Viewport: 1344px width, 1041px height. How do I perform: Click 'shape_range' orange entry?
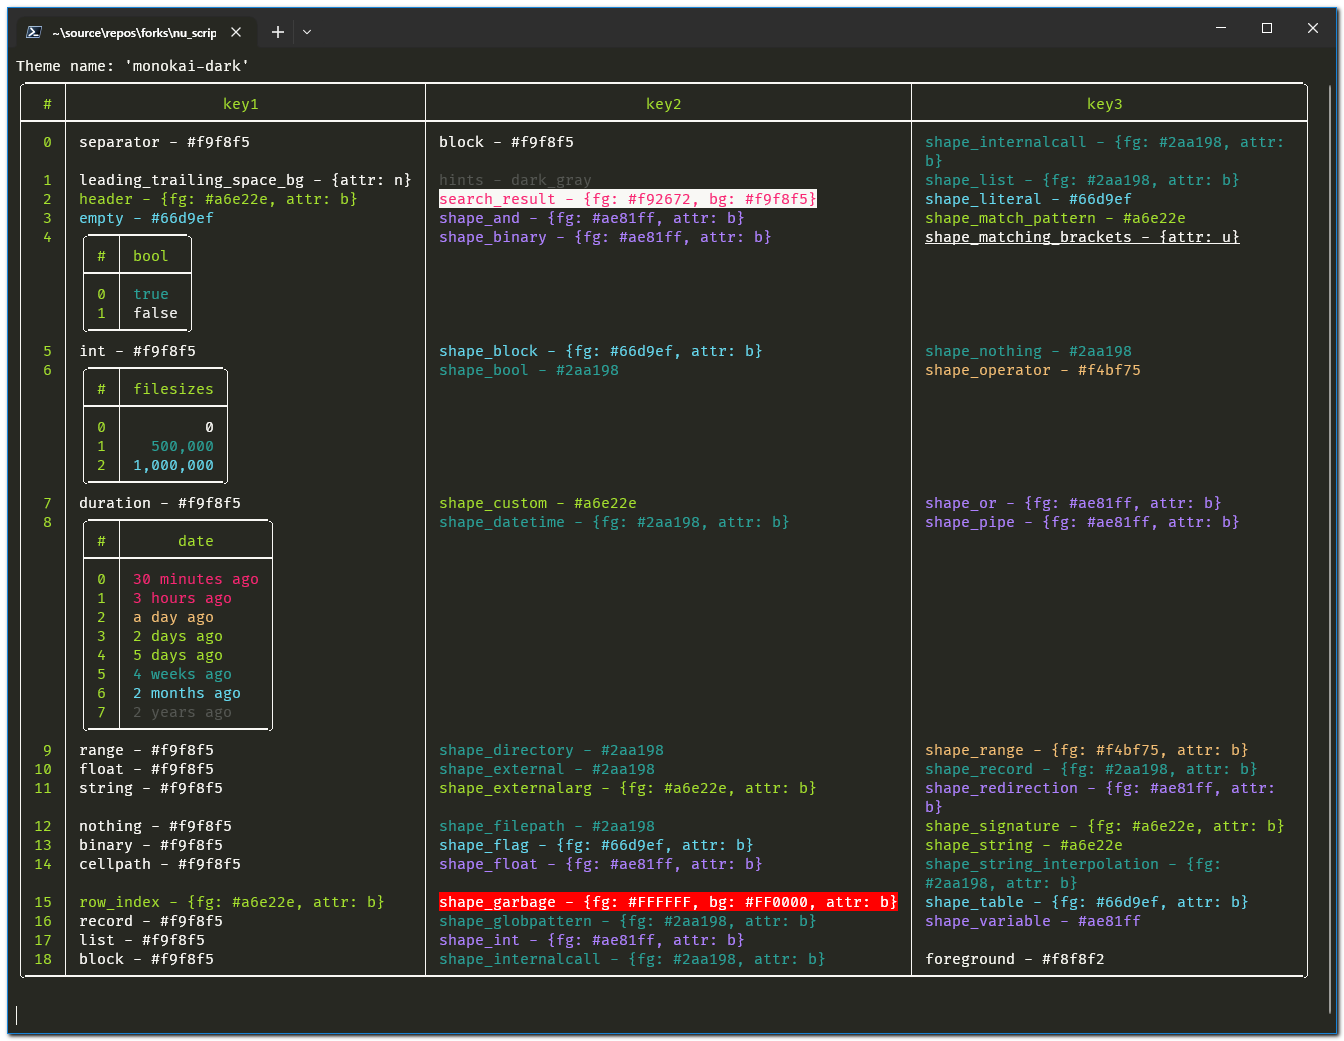tap(1087, 750)
